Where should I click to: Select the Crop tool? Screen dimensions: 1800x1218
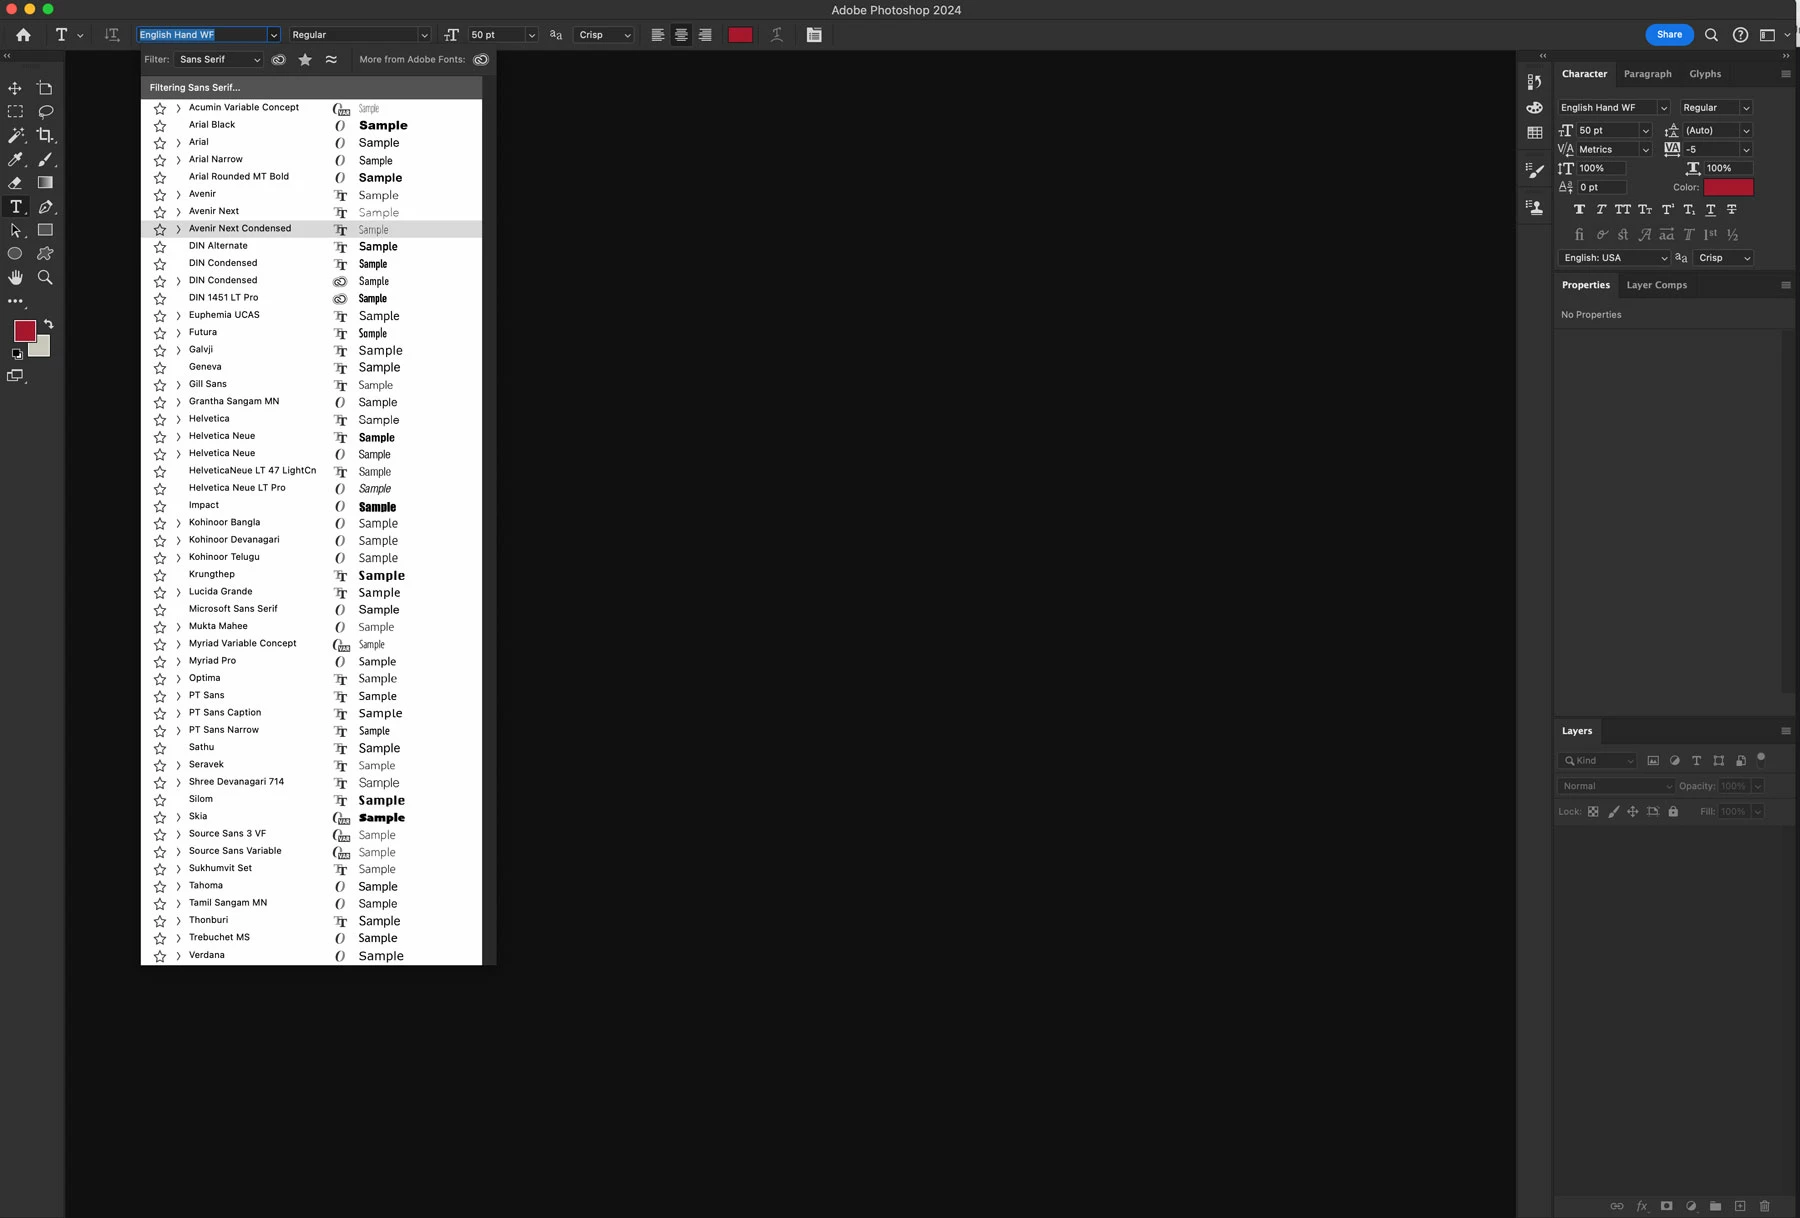(45, 135)
